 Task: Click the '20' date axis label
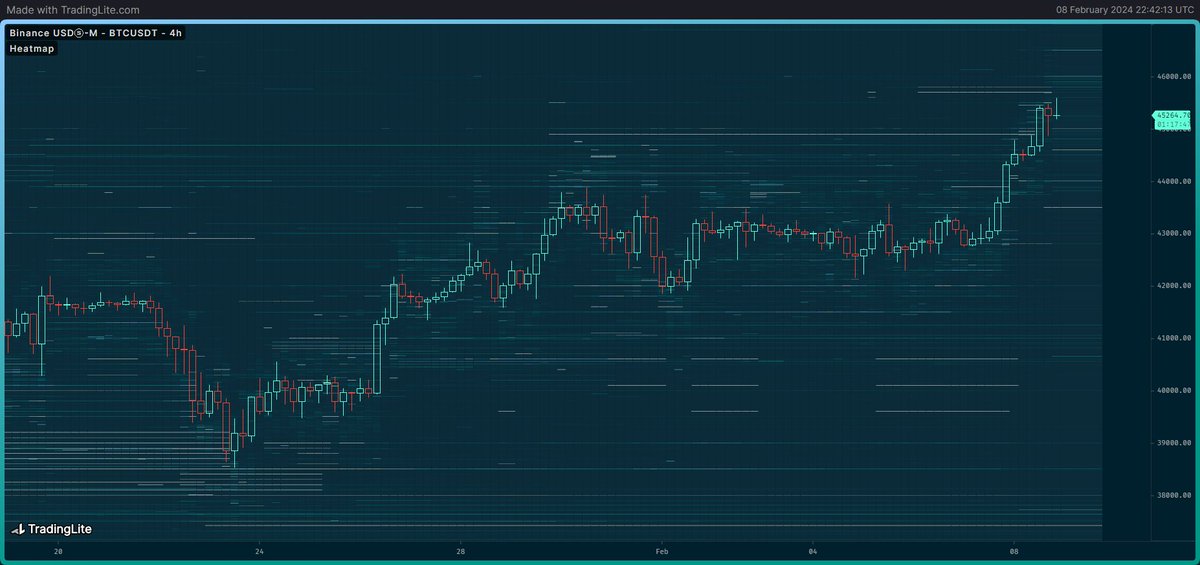point(58,551)
